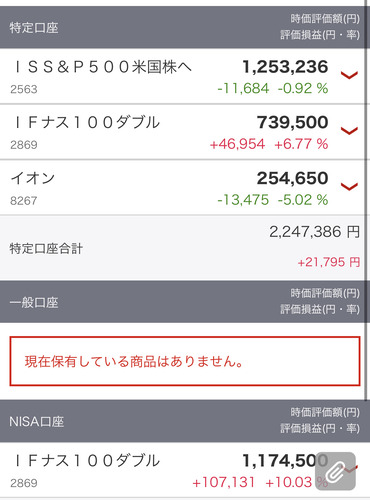
Task: Click the 一般口座 section header
Action: (183, 302)
